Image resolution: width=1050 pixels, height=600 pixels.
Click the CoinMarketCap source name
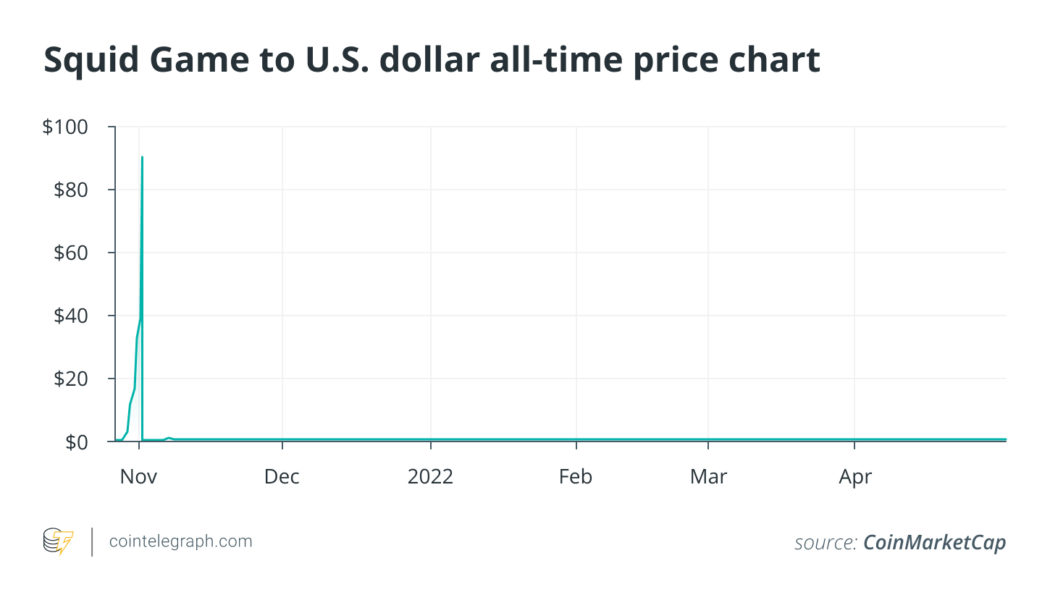tap(934, 542)
